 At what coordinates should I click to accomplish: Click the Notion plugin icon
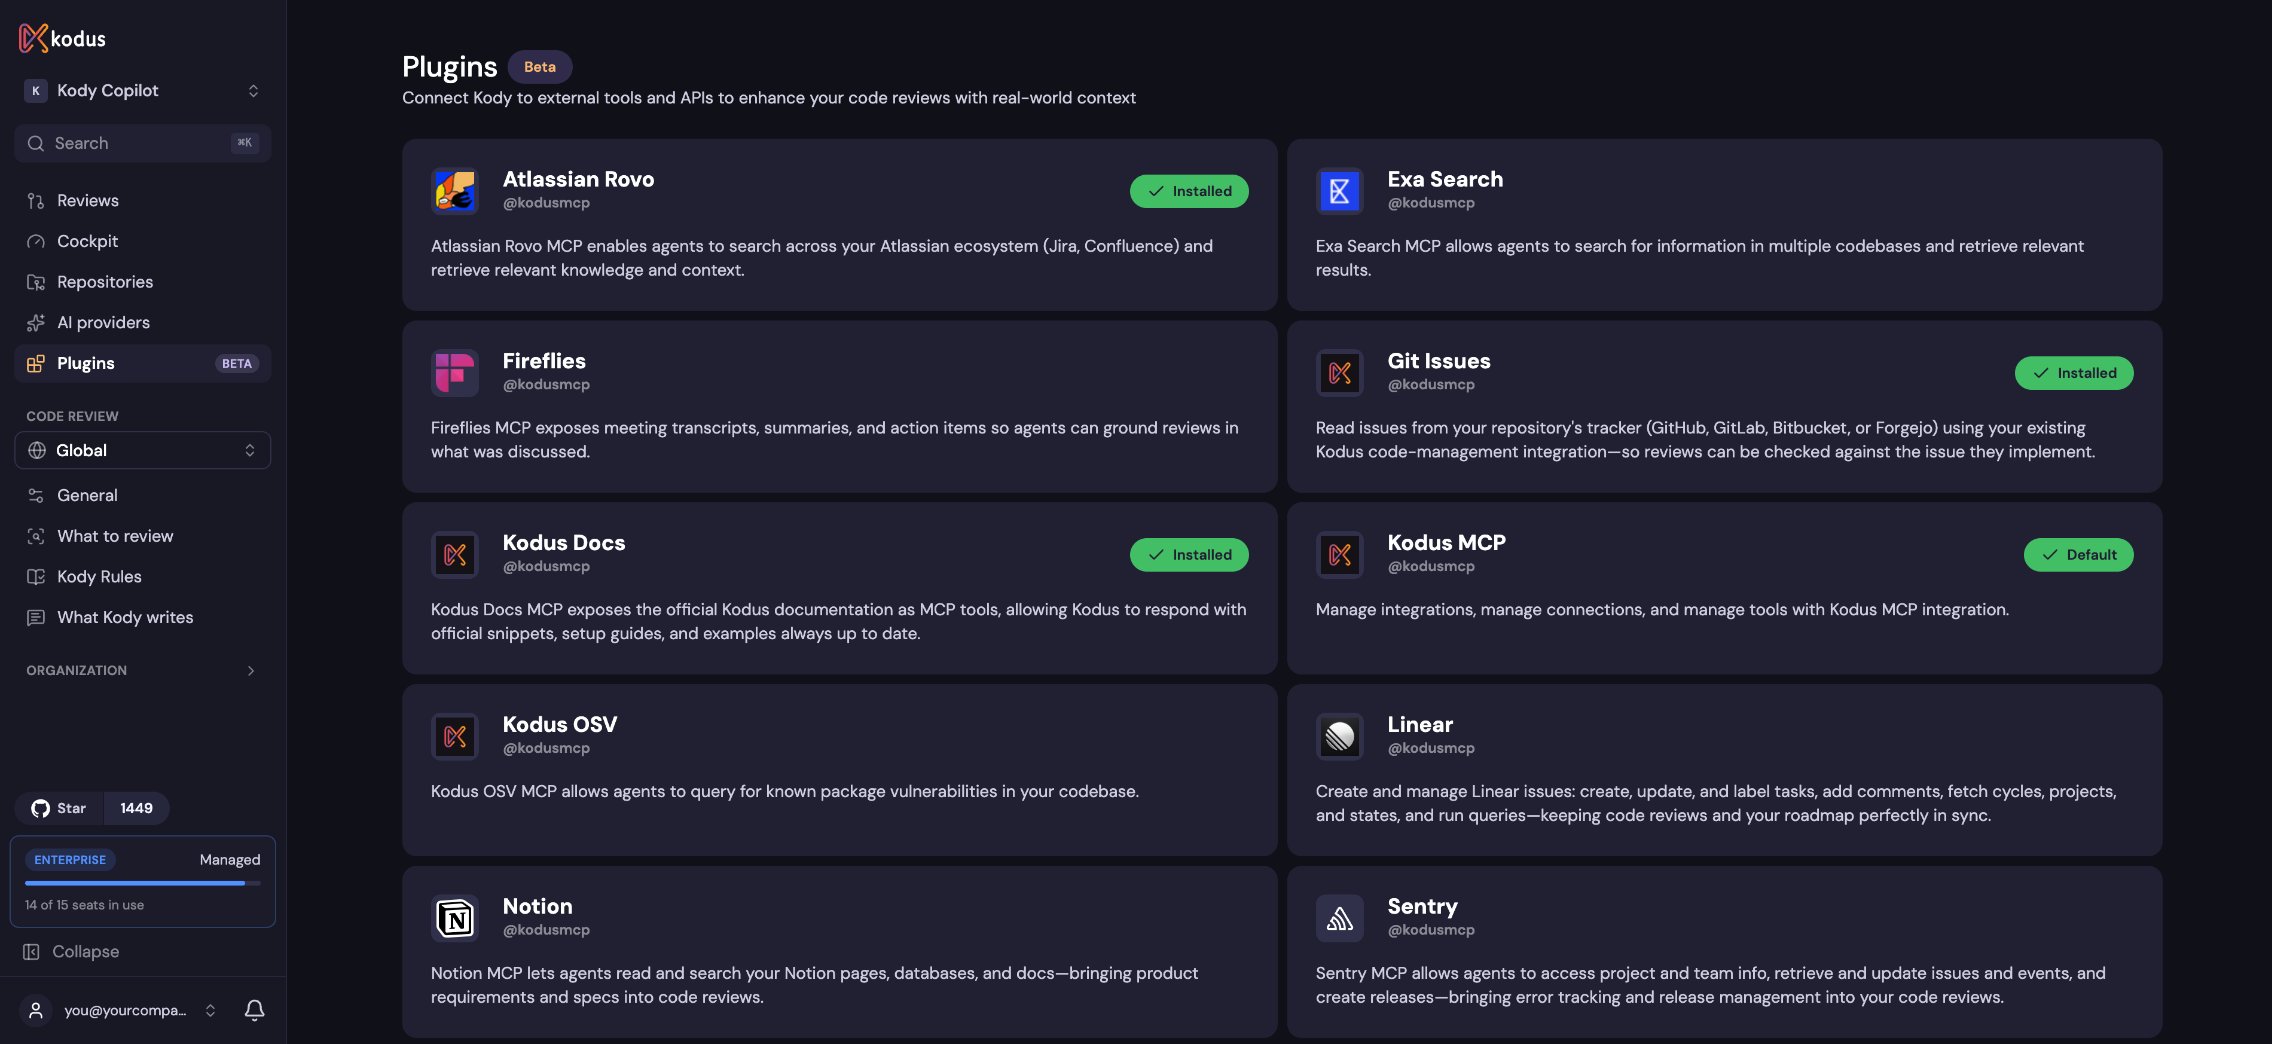[x=455, y=918]
